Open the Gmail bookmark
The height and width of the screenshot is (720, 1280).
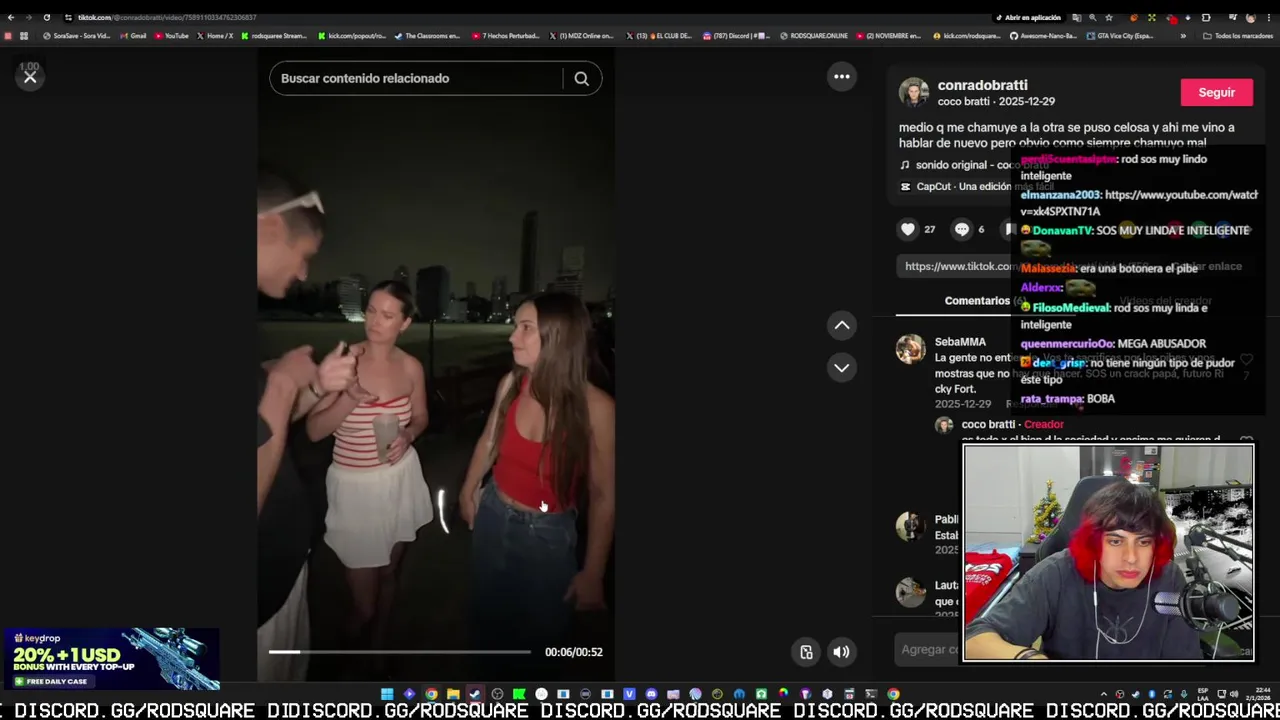[x=133, y=36]
